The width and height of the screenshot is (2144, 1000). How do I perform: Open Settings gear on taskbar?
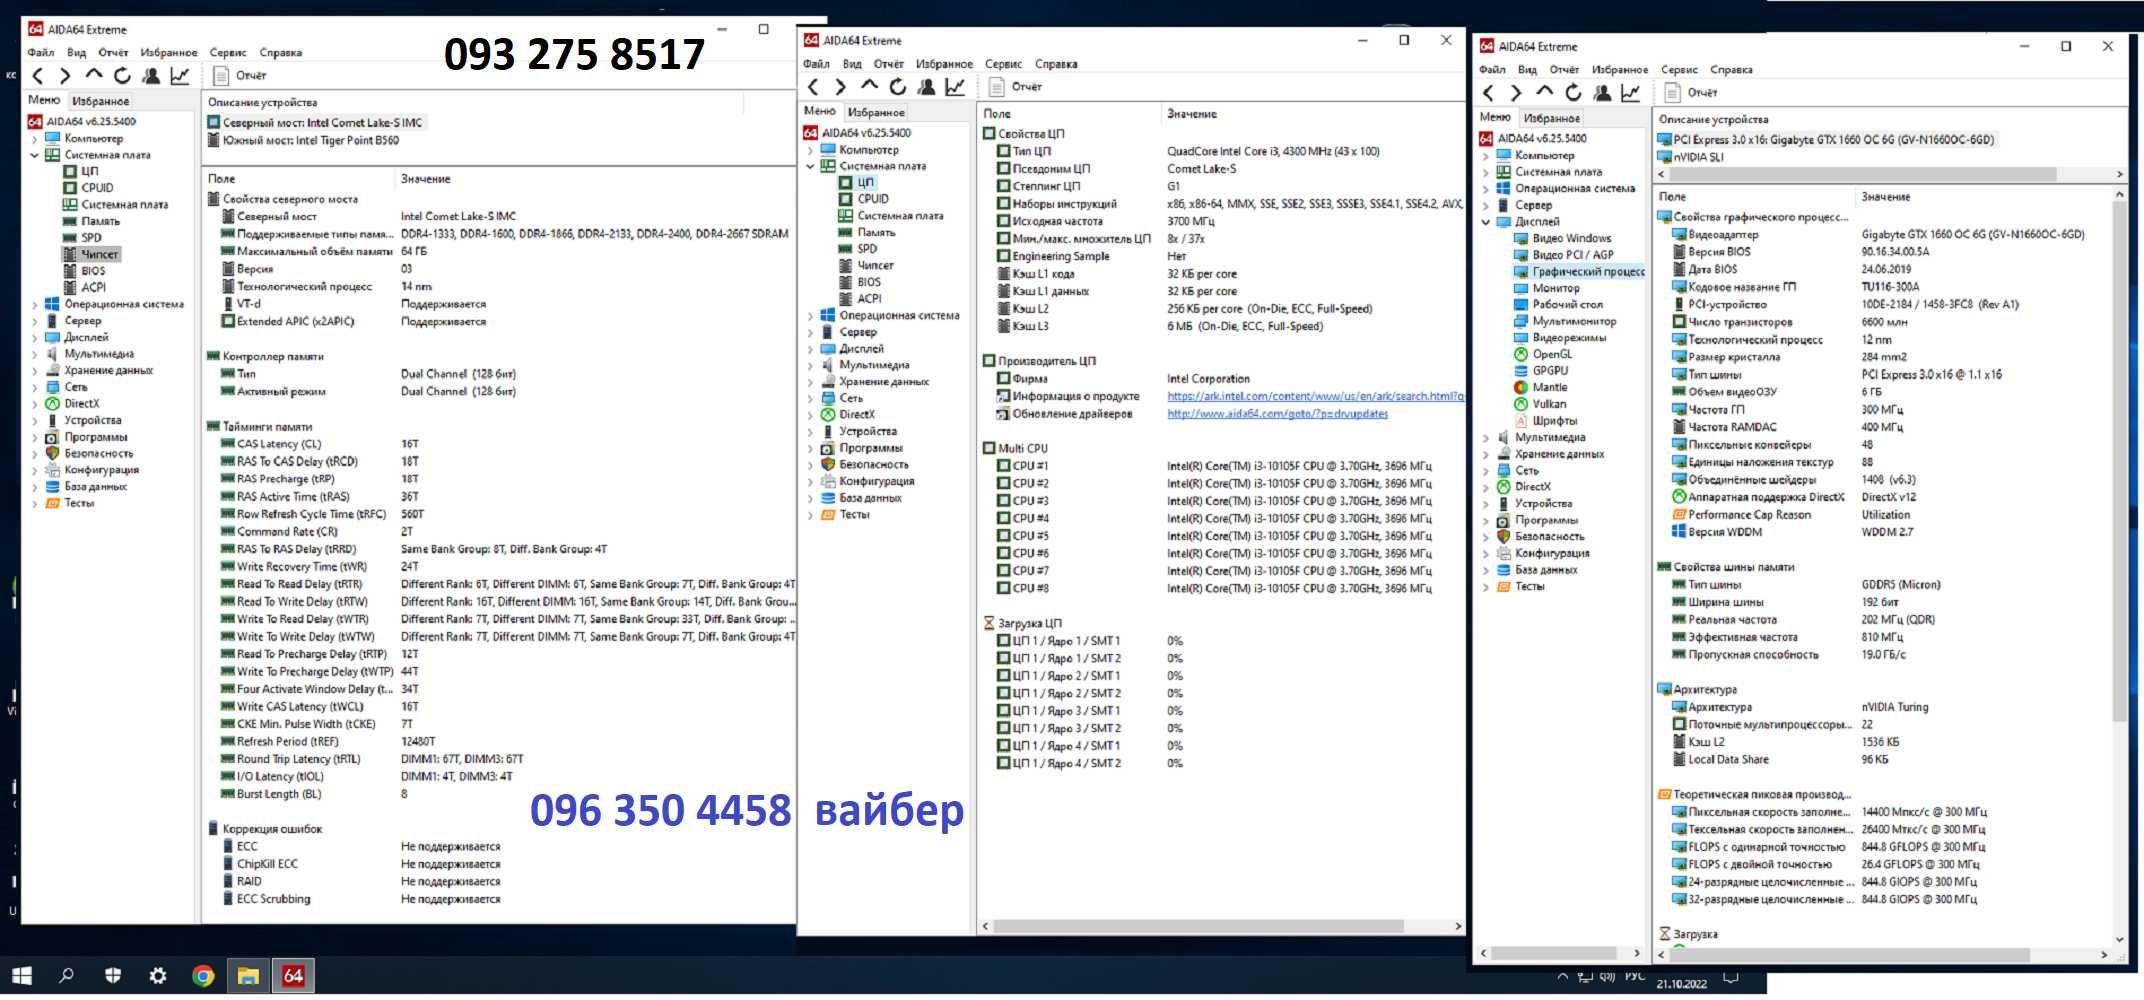tap(158, 976)
